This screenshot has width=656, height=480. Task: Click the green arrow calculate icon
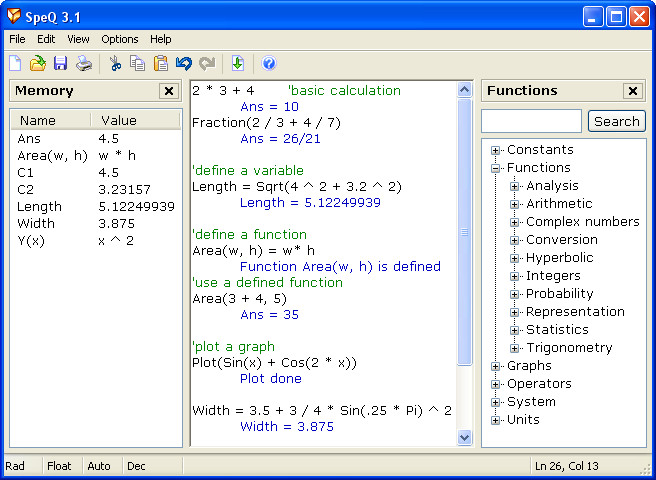[x=238, y=64]
